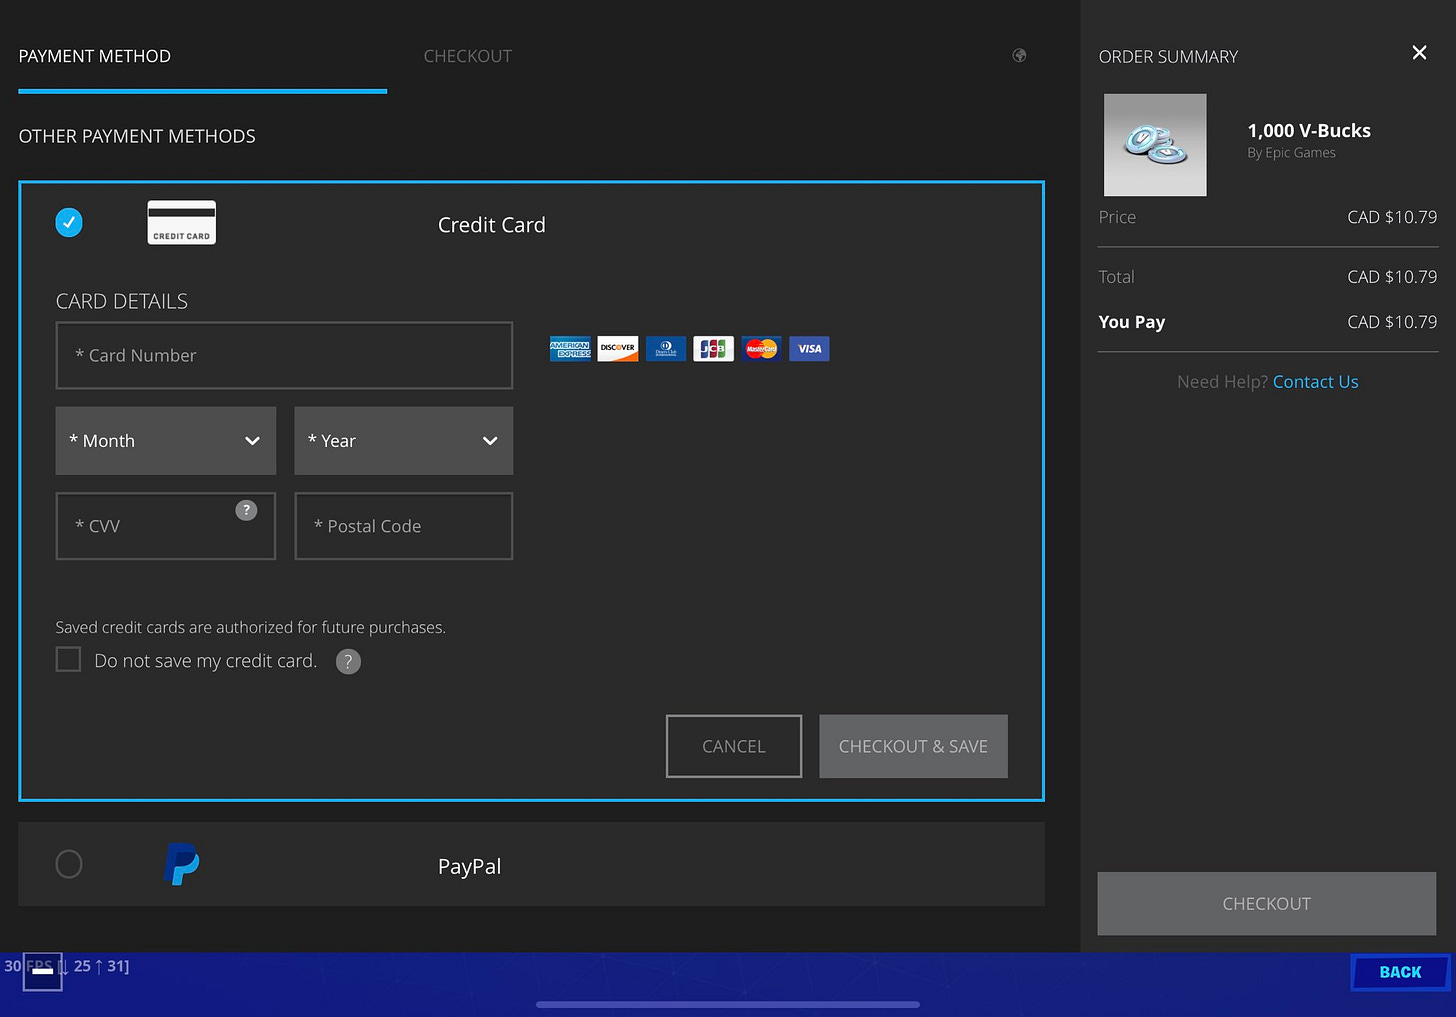Click the You Pay label
Screen dimensions: 1456x1017
coord(1132,322)
